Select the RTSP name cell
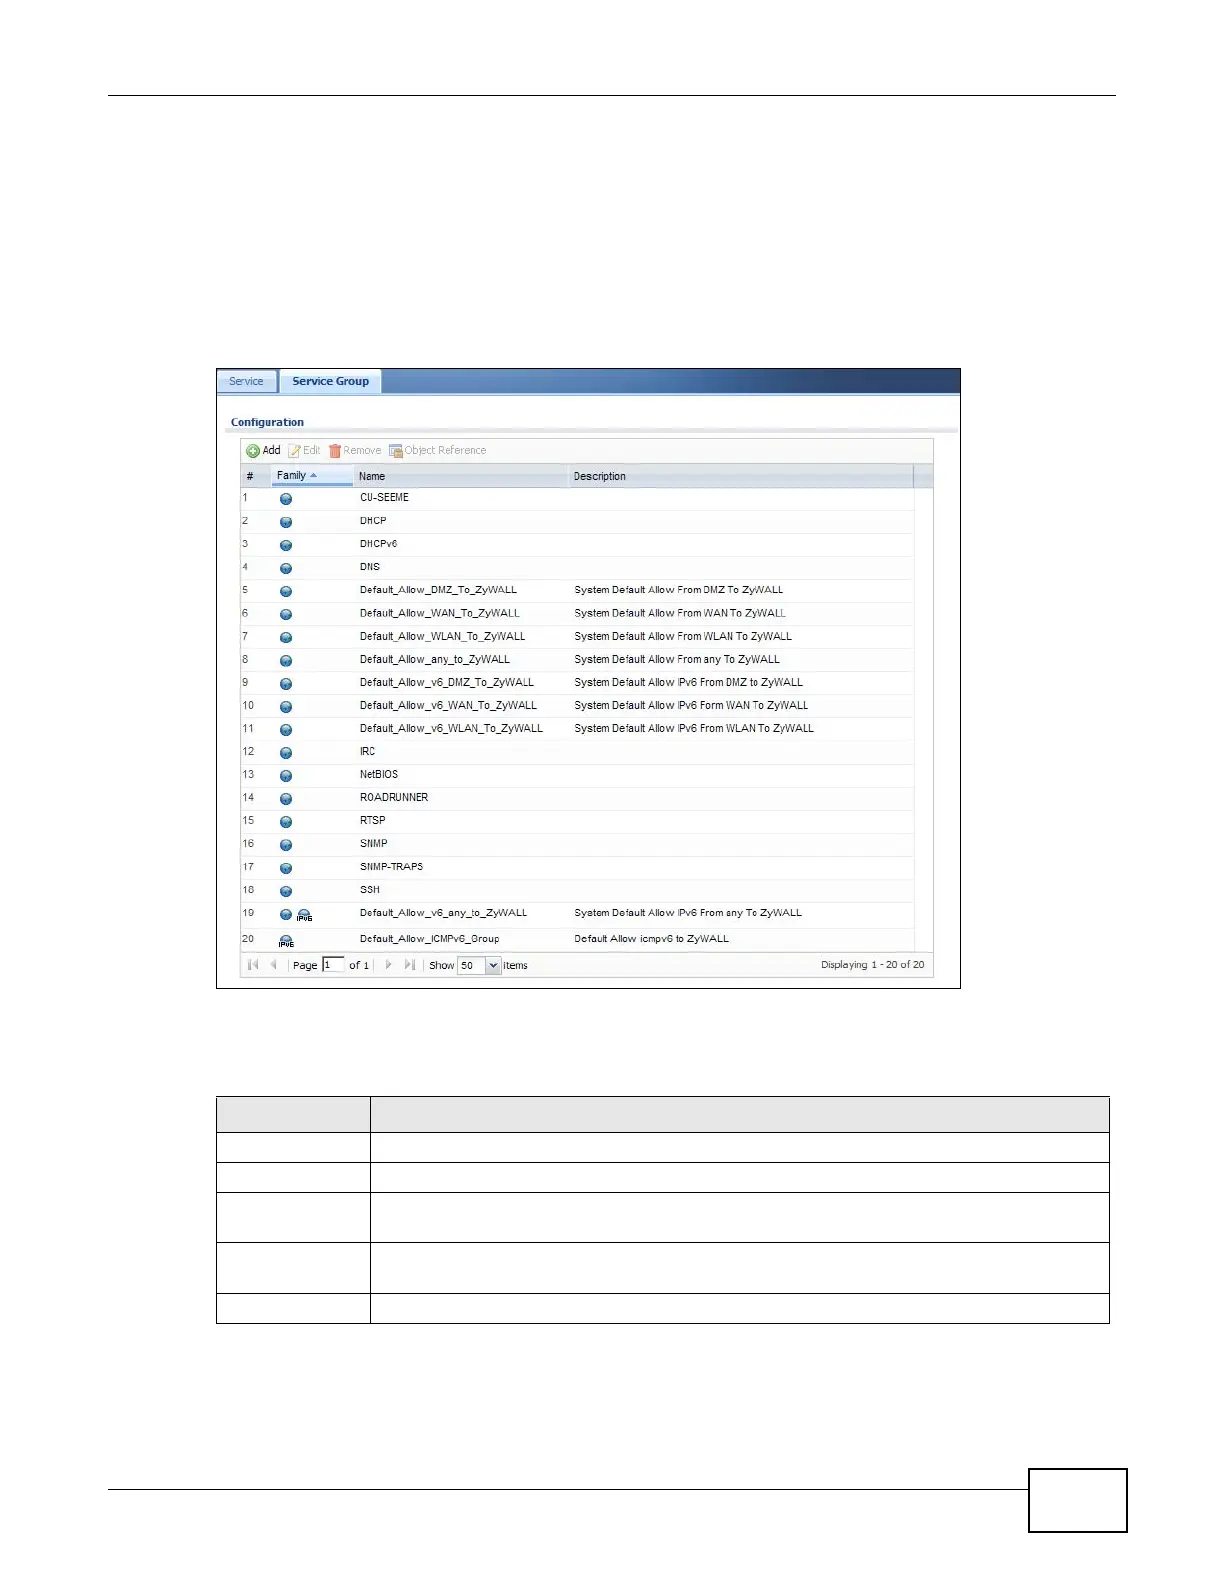Image resolution: width=1224 pixels, height=1584 pixels. (373, 821)
